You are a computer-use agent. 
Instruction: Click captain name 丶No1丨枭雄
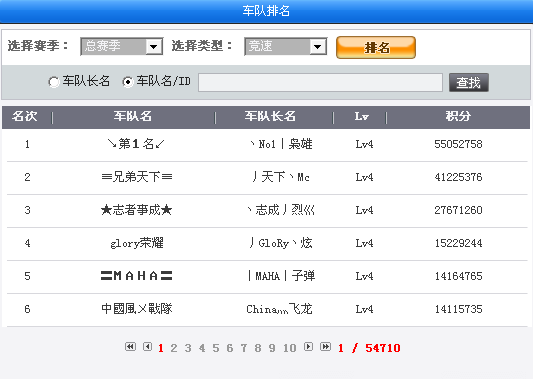pyautogui.click(x=281, y=144)
